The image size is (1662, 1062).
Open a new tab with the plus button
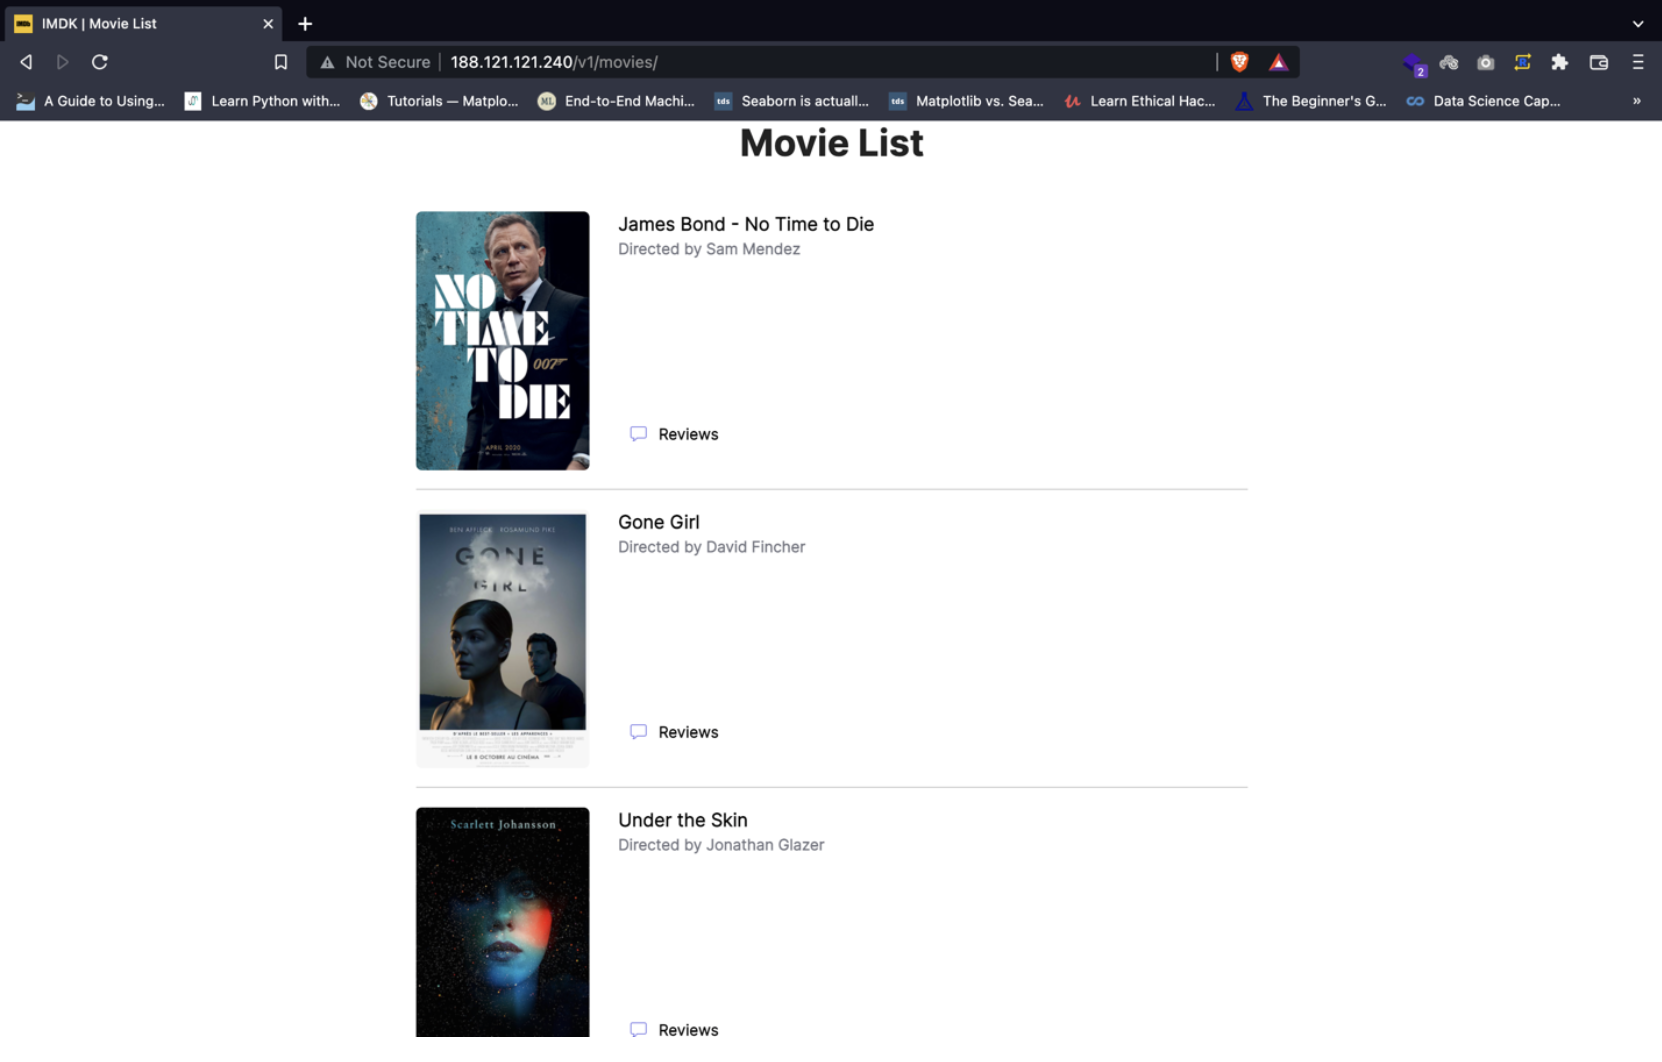[x=305, y=23]
